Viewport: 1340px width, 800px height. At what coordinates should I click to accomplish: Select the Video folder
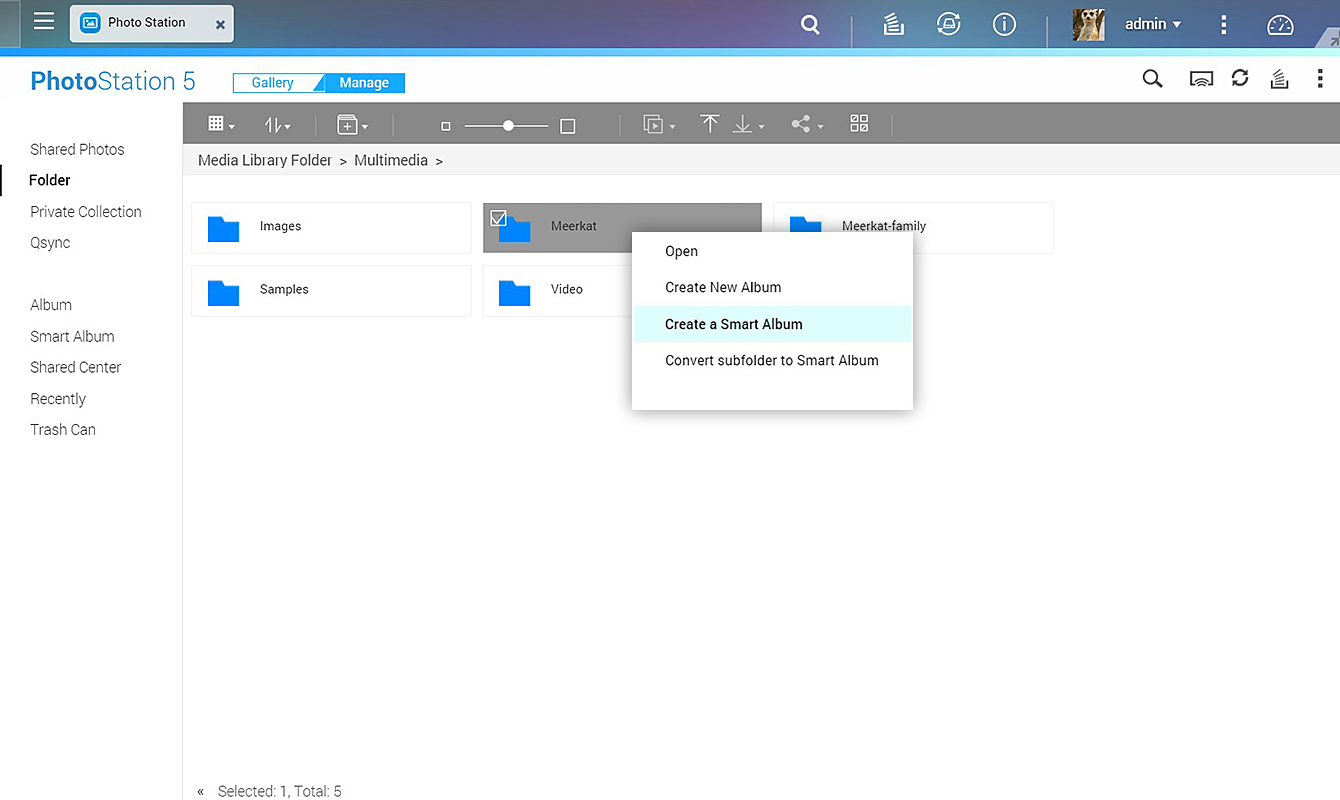click(x=557, y=291)
